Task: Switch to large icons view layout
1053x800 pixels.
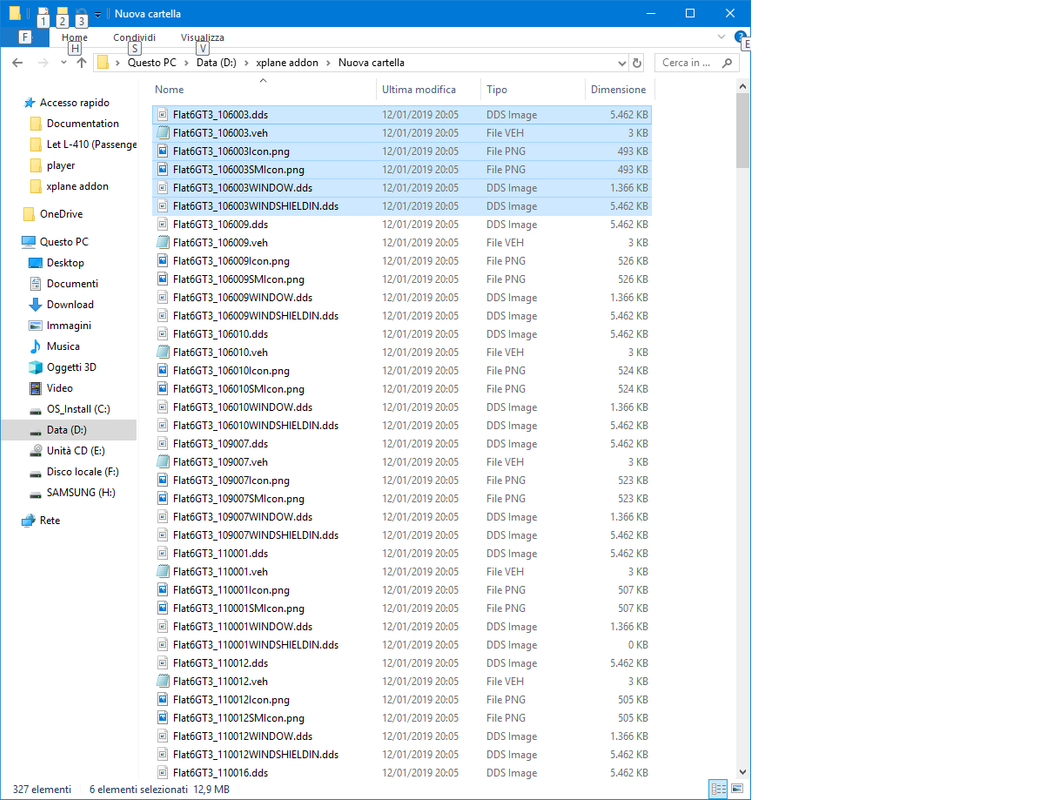Action: pyautogui.click(x=737, y=789)
